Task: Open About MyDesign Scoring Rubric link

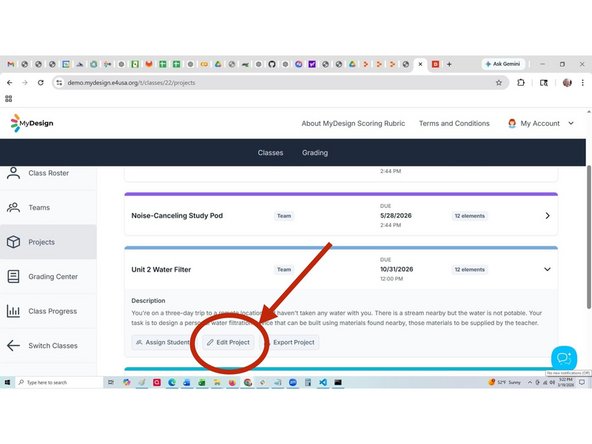Action: click(353, 123)
